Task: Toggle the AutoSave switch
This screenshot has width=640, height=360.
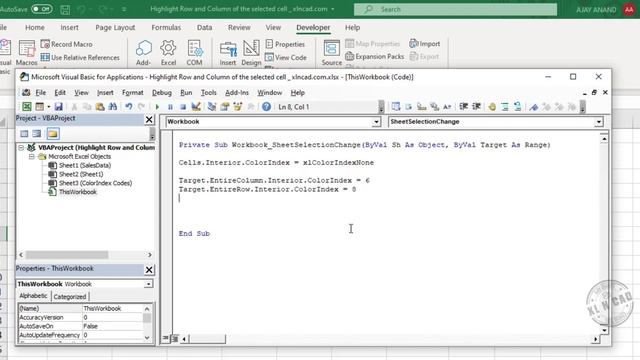Action: pos(42,9)
